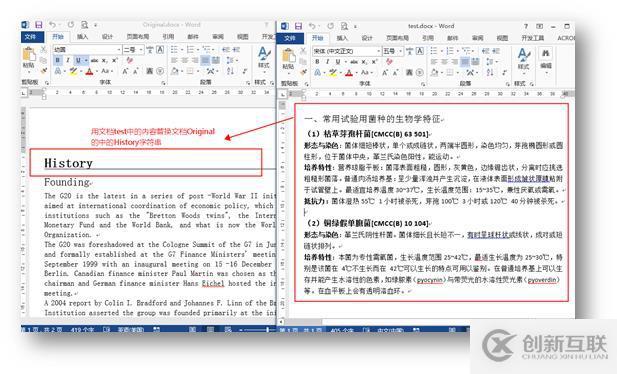Screen dimensions: 617x374
Task: Click vertical scrollbar of Original.docx left edge
Action: (24, 213)
